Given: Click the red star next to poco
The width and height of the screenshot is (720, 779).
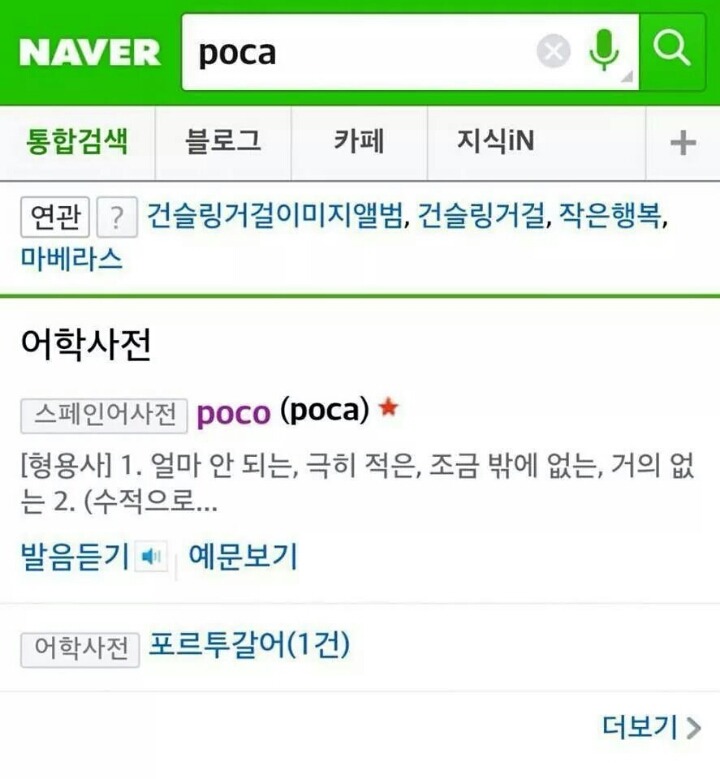Looking at the screenshot, I should (389, 407).
